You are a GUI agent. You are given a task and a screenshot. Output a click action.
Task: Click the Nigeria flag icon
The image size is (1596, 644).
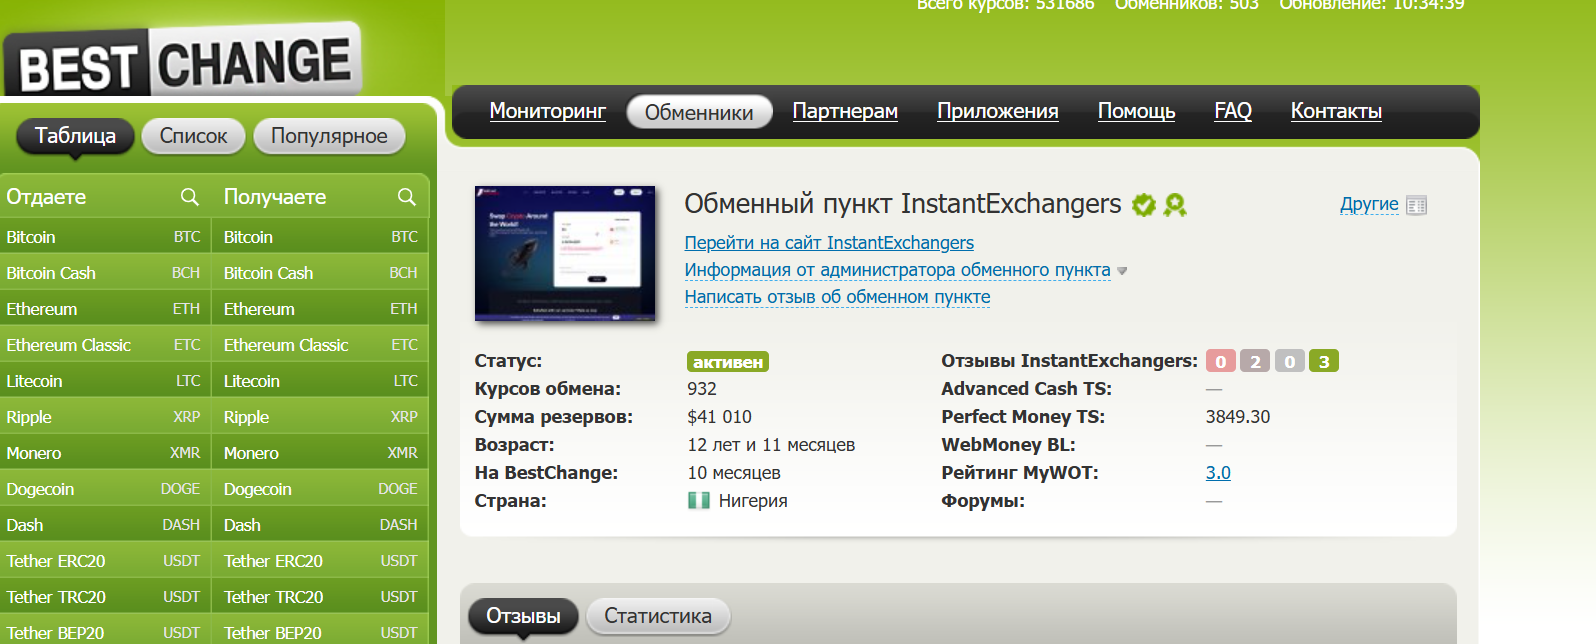point(698,501)
